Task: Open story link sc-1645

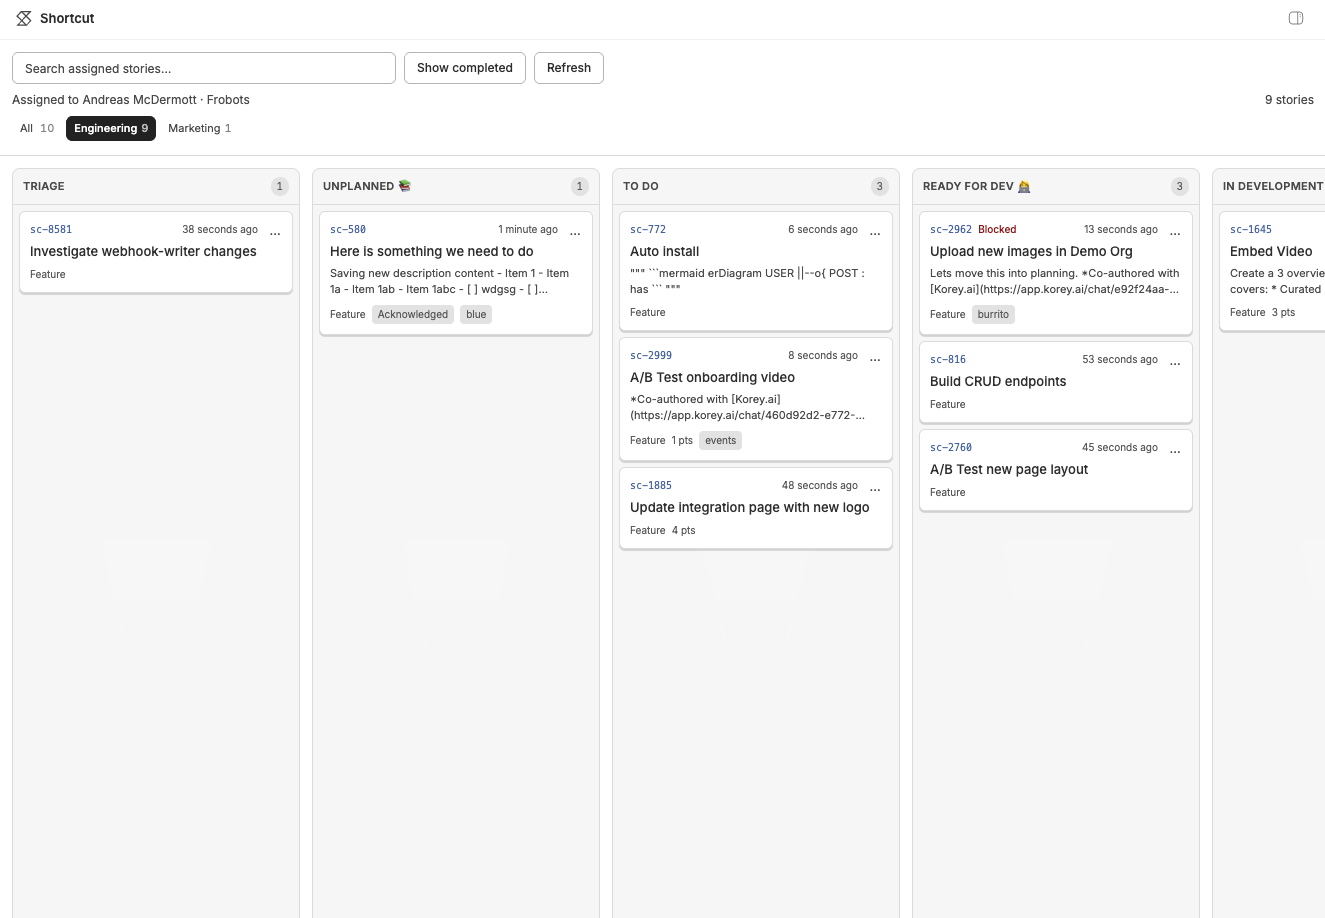Action: pyautogui.click(x=1251, y=229)
